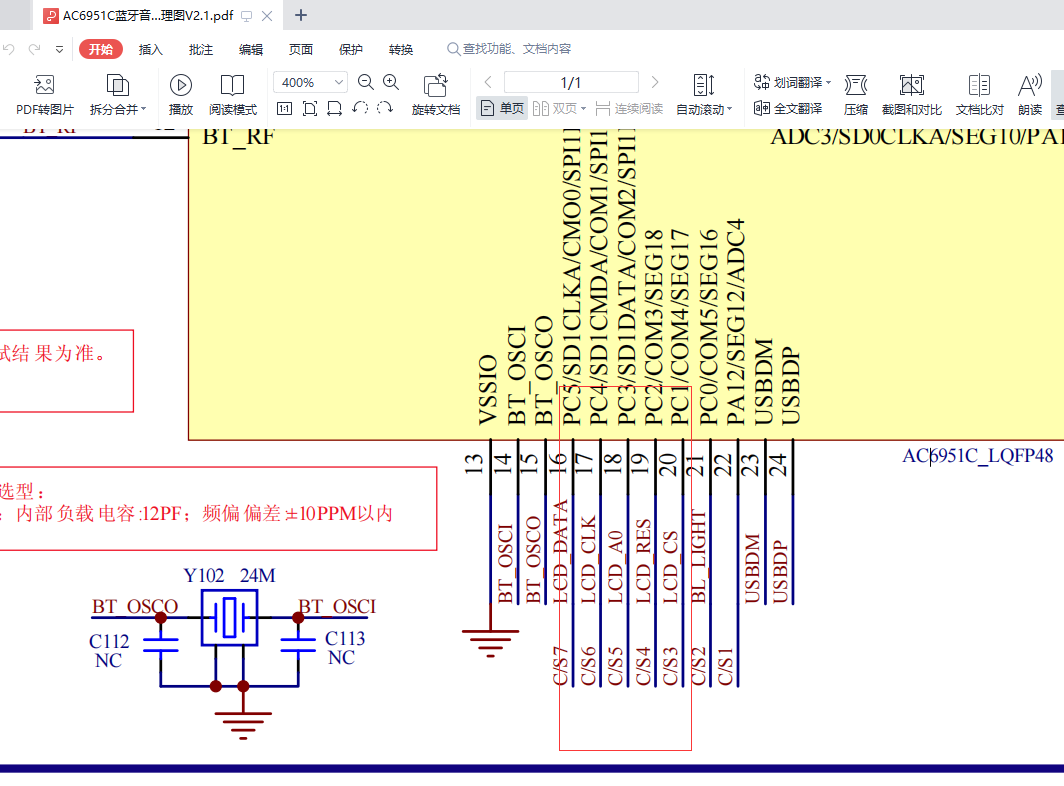Click the 1/1 page number field
Image resolution: width=1064 pixels, height=786 pixels.
pos(571,82)
